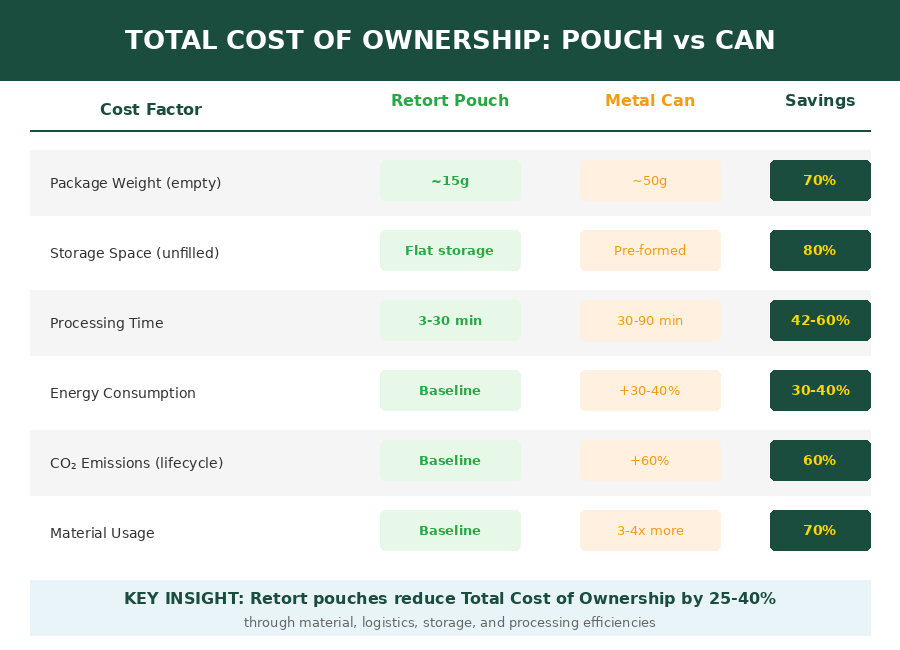Select the Pre-formed can storage badge
Viewport: 900px width, 650px height.
click(650, 251)
